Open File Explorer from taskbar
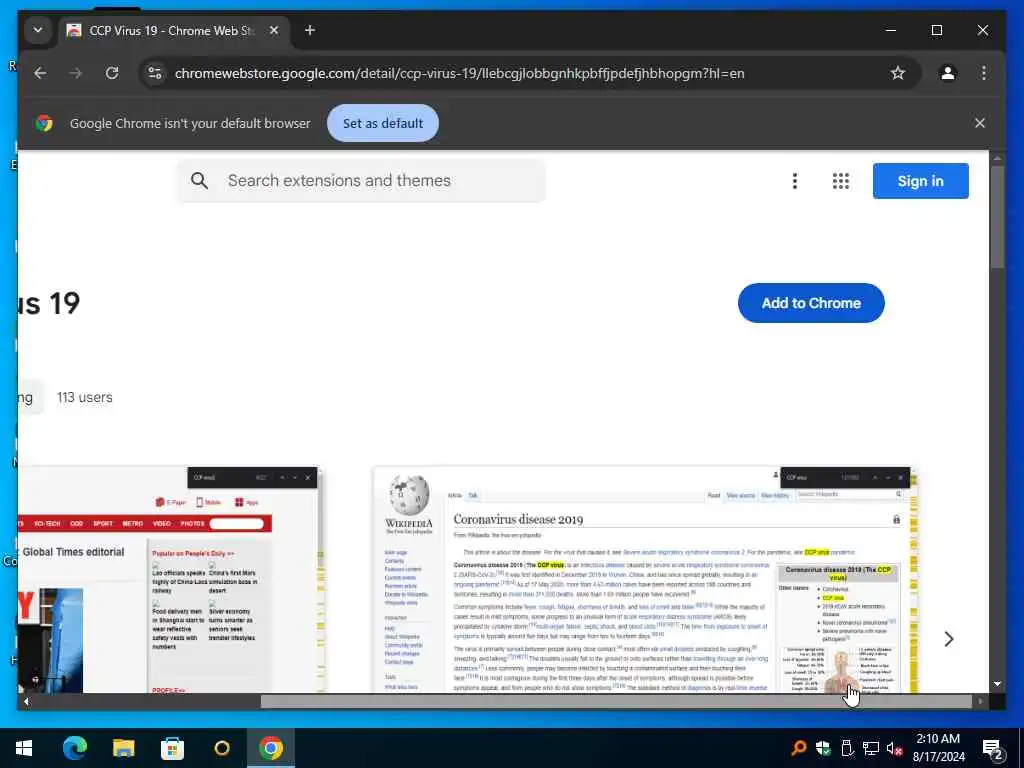 (123, 748)
